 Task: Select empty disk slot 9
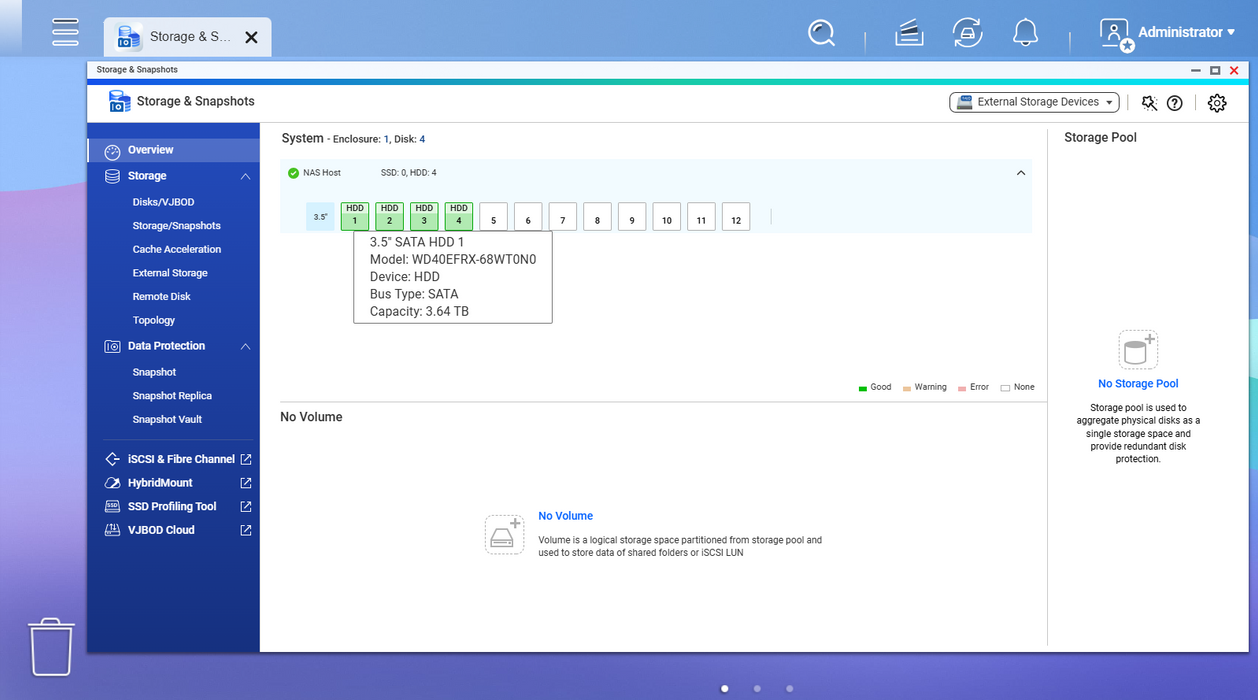[x=632, y=216]
